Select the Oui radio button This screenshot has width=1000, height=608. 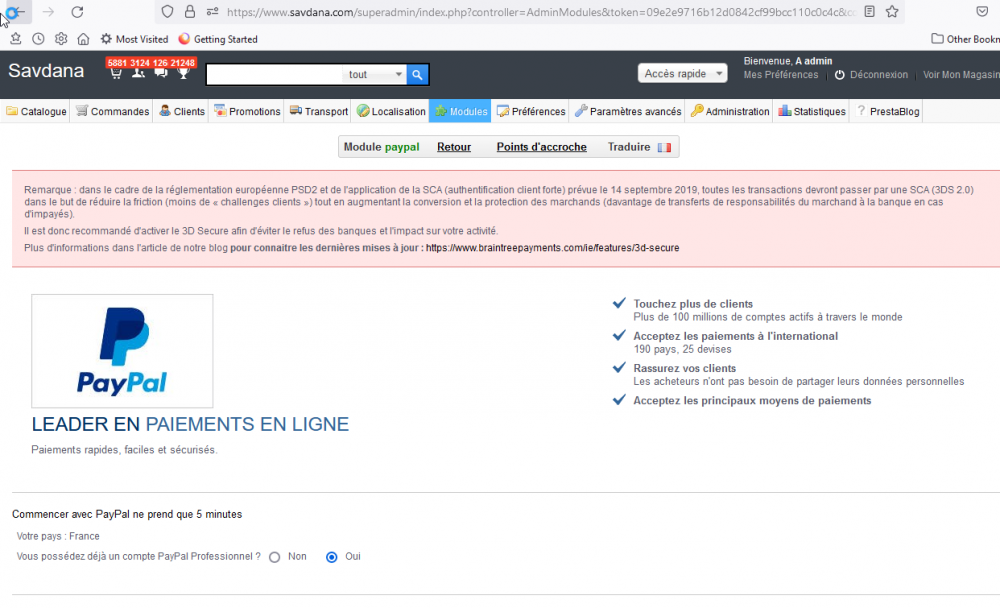coord(332,557)
